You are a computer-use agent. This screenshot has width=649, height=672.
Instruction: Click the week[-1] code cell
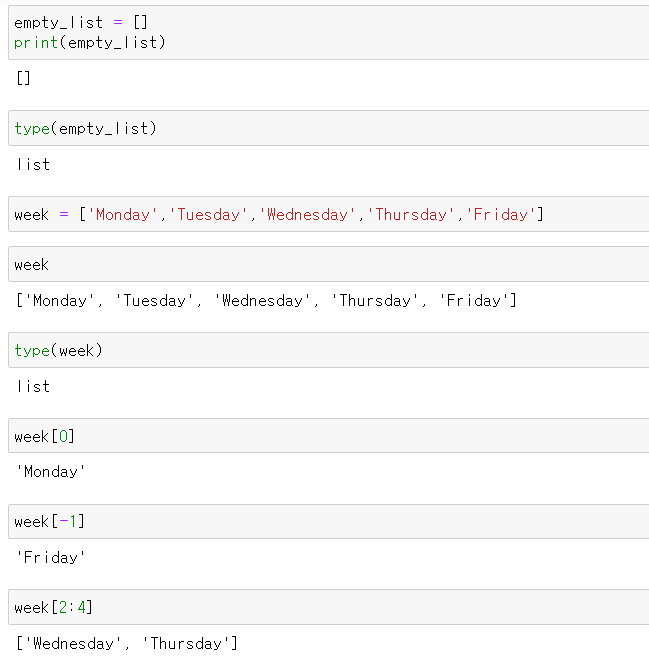pos(328,522)
